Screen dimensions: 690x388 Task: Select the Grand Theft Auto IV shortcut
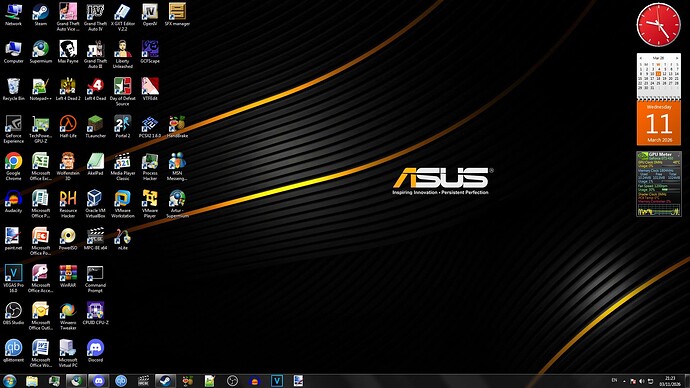[x=95, y=17]
